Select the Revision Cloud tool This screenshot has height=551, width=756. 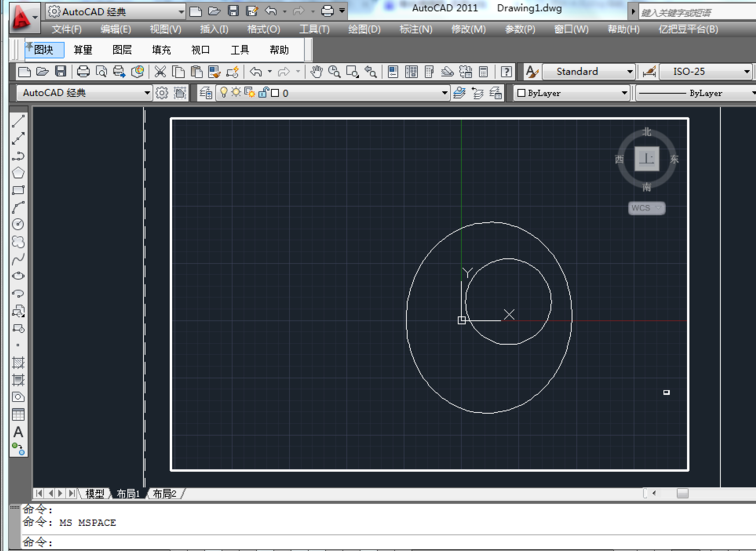pos(18,242)
